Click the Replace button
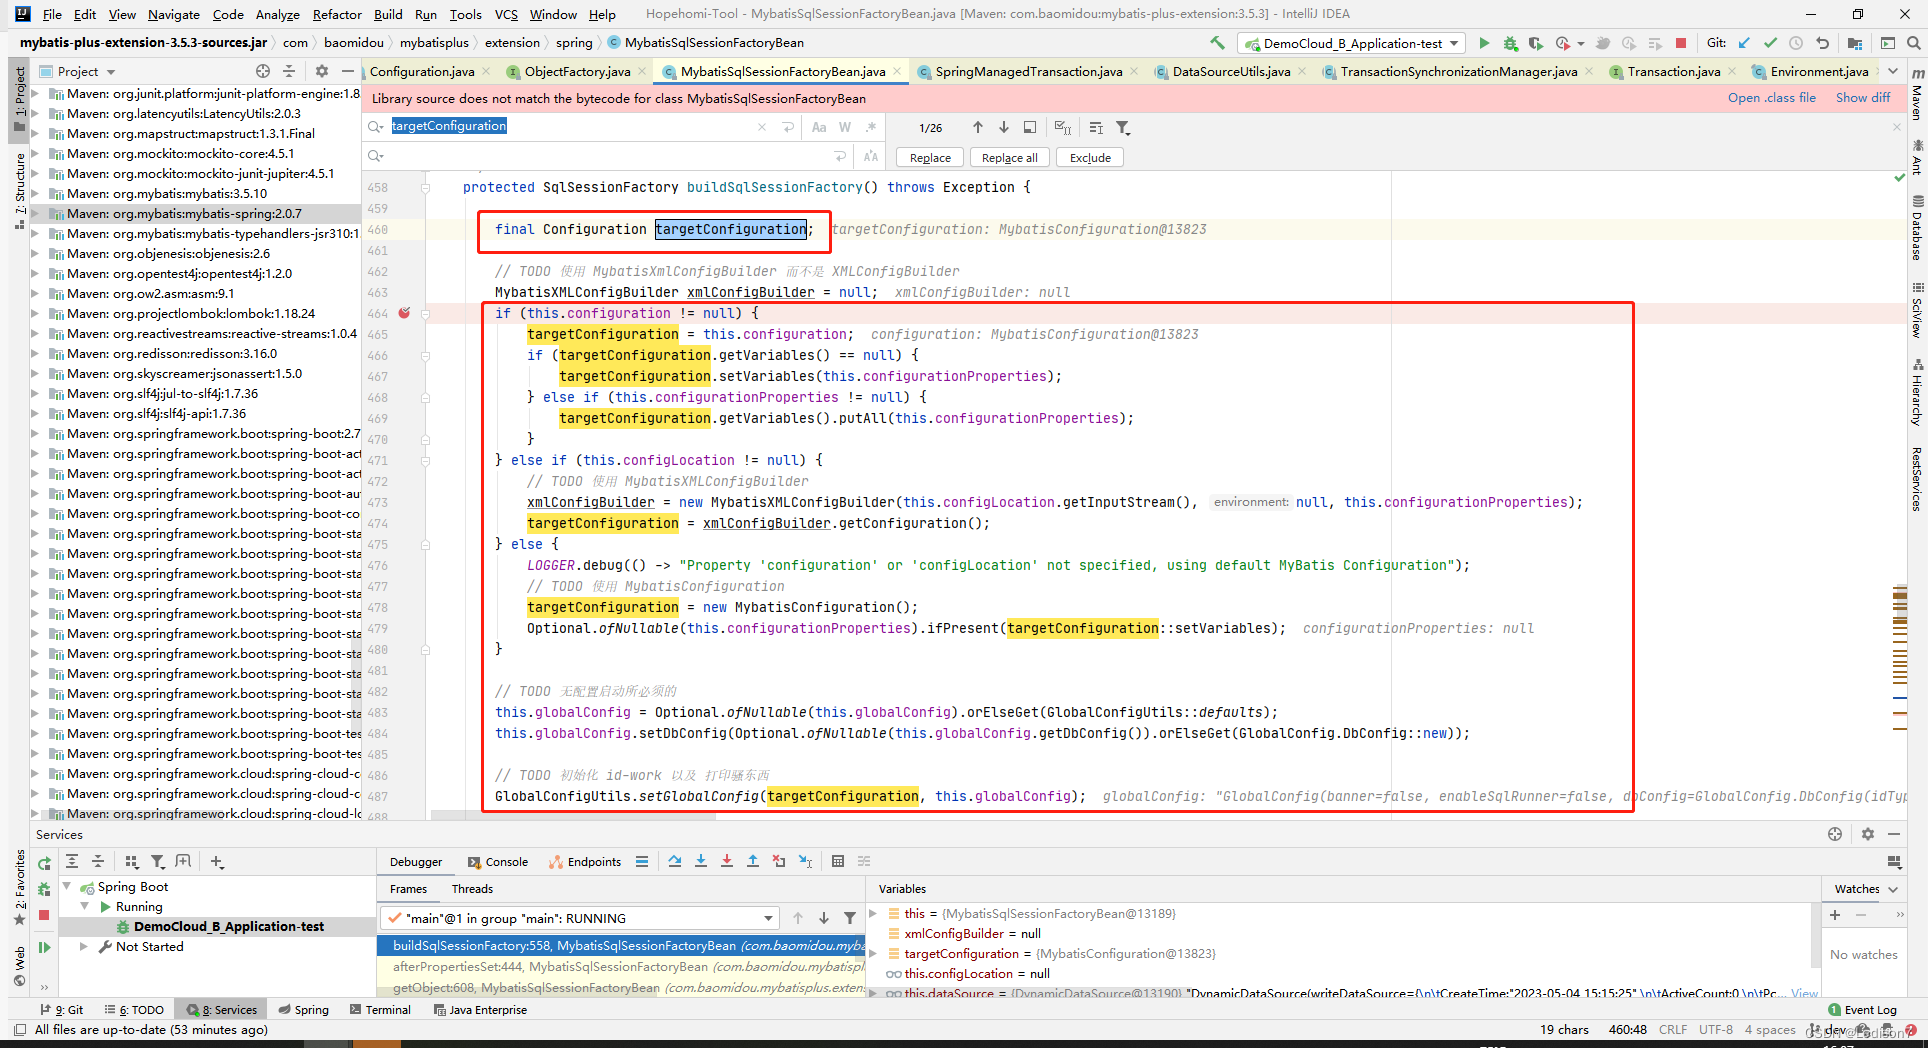Image resolution: width=1928 pixels, height=1048 pixels. [930, 157]
